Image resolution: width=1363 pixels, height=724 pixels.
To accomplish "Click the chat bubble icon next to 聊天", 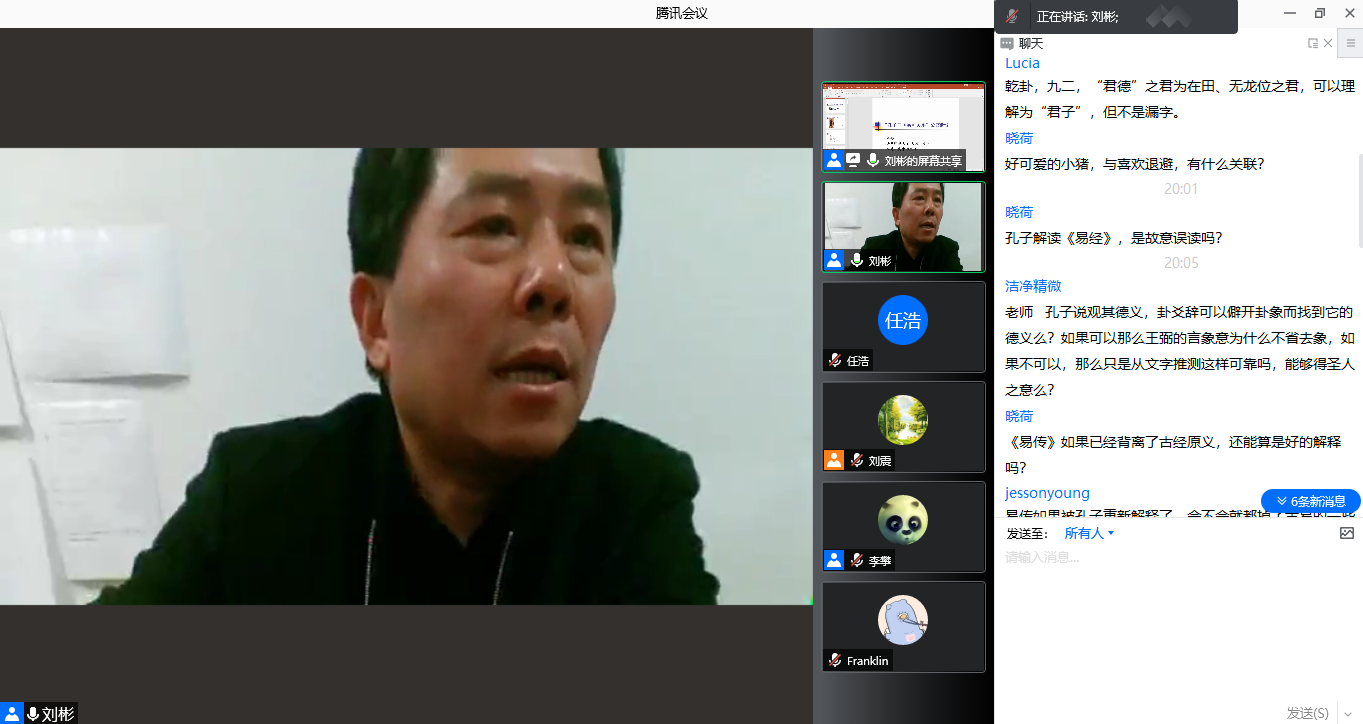I will coord(1007,44).
